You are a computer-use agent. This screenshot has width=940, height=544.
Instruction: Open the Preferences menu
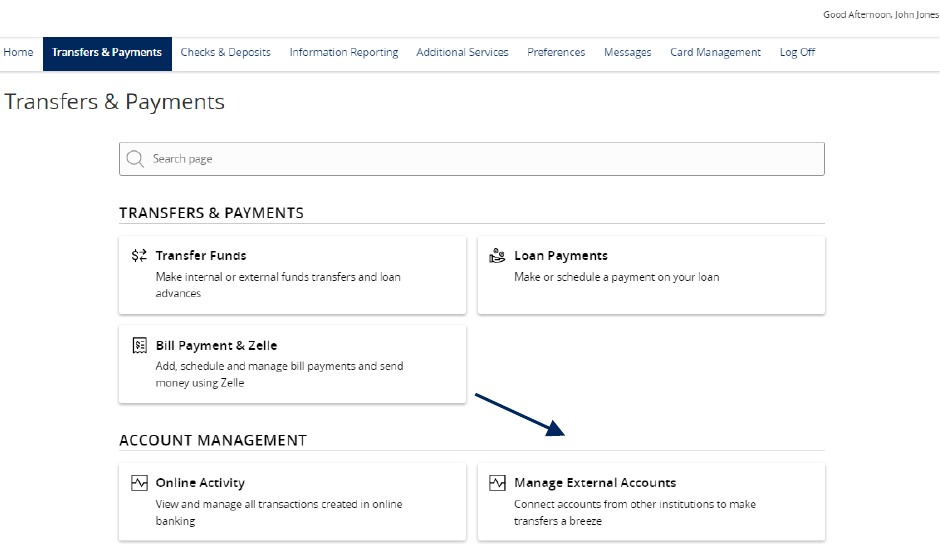click(x=556, y=53)
